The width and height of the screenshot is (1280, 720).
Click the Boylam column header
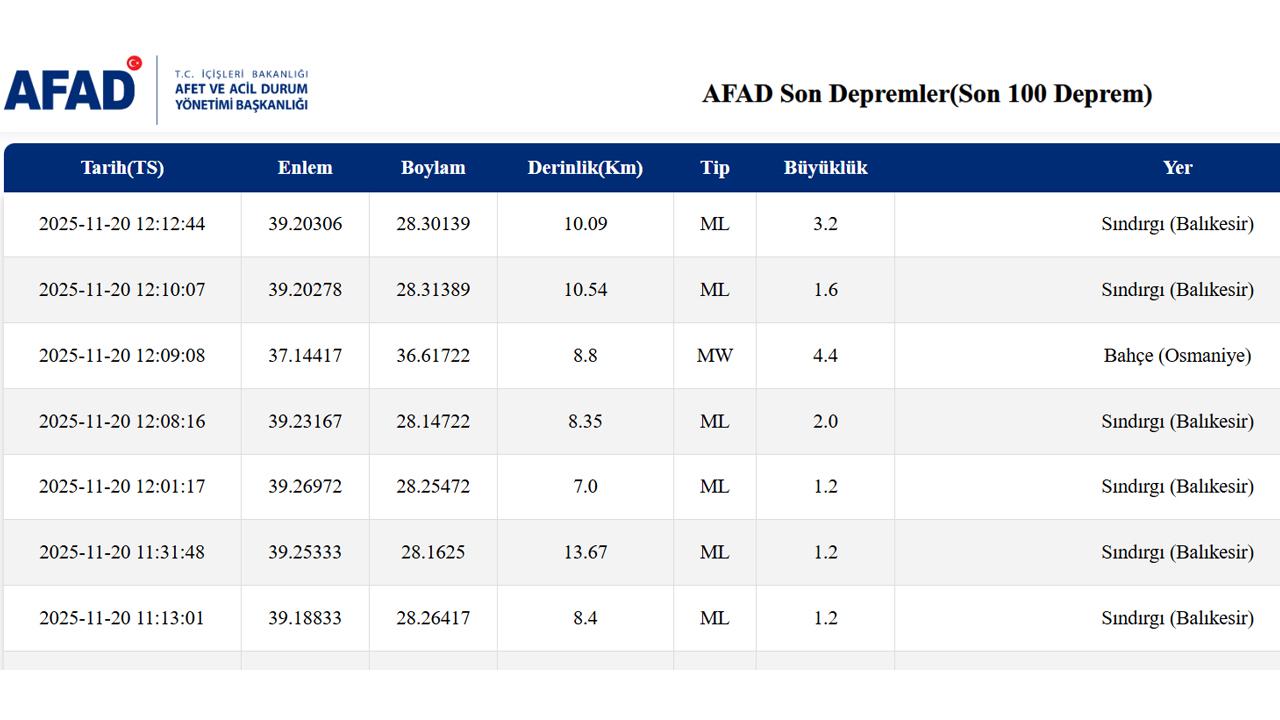[x=433, y=168]
